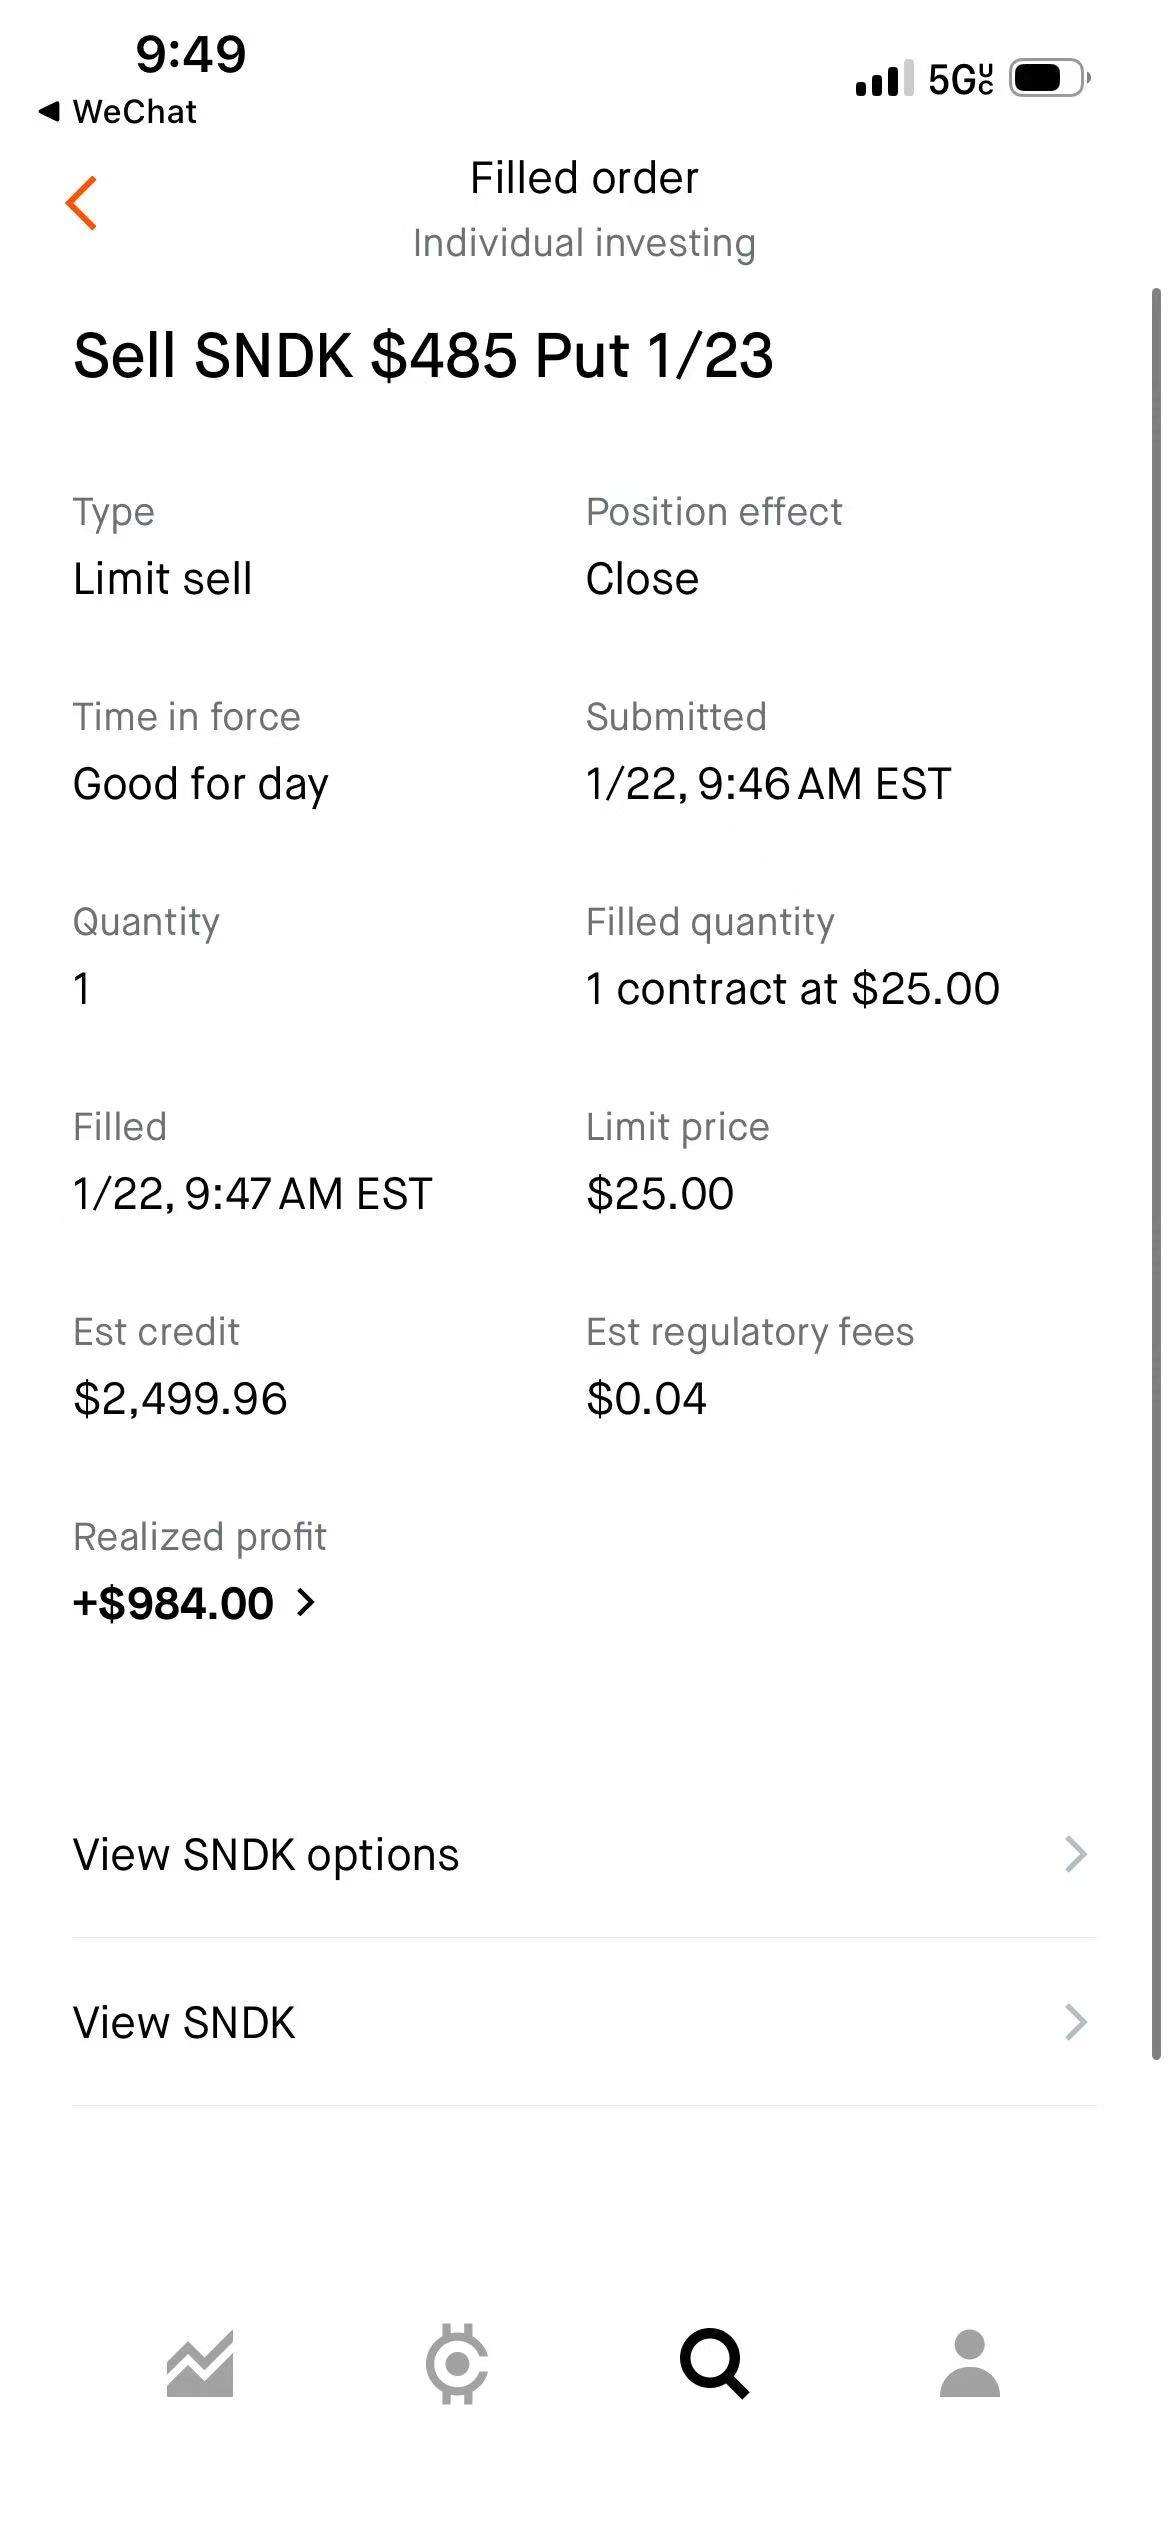This screenshot has height=2532, width=1170.
Task: Open the investing chart tab
Action: point(200,2364)
